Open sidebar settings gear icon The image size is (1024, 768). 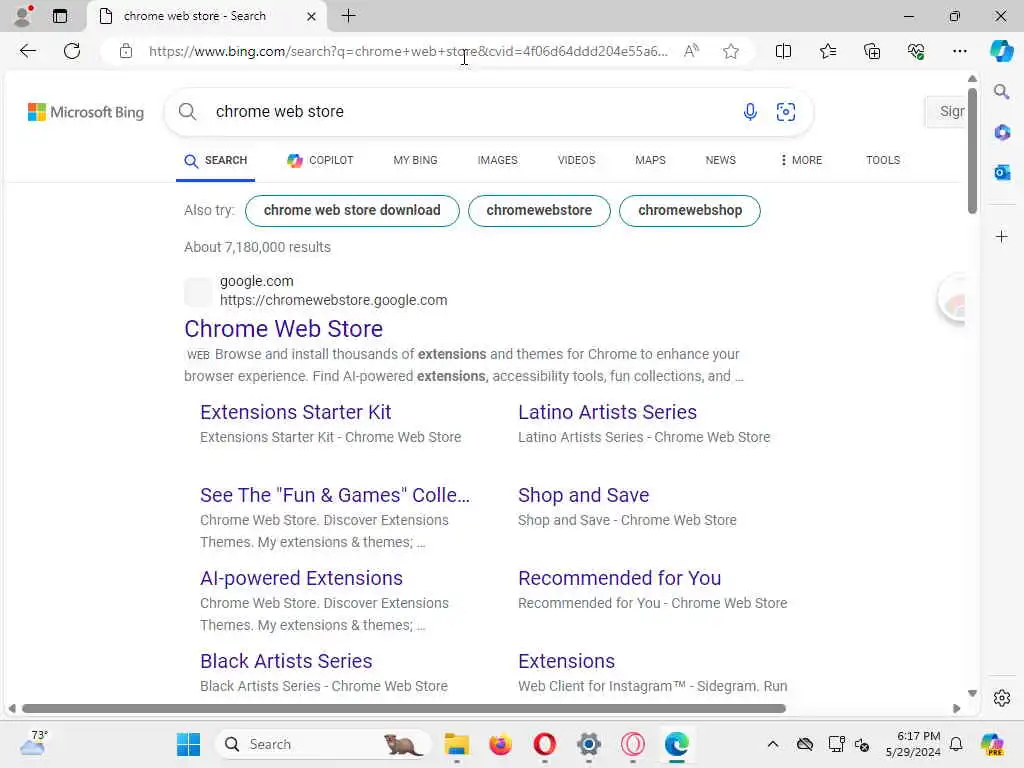coord(1002,698)
